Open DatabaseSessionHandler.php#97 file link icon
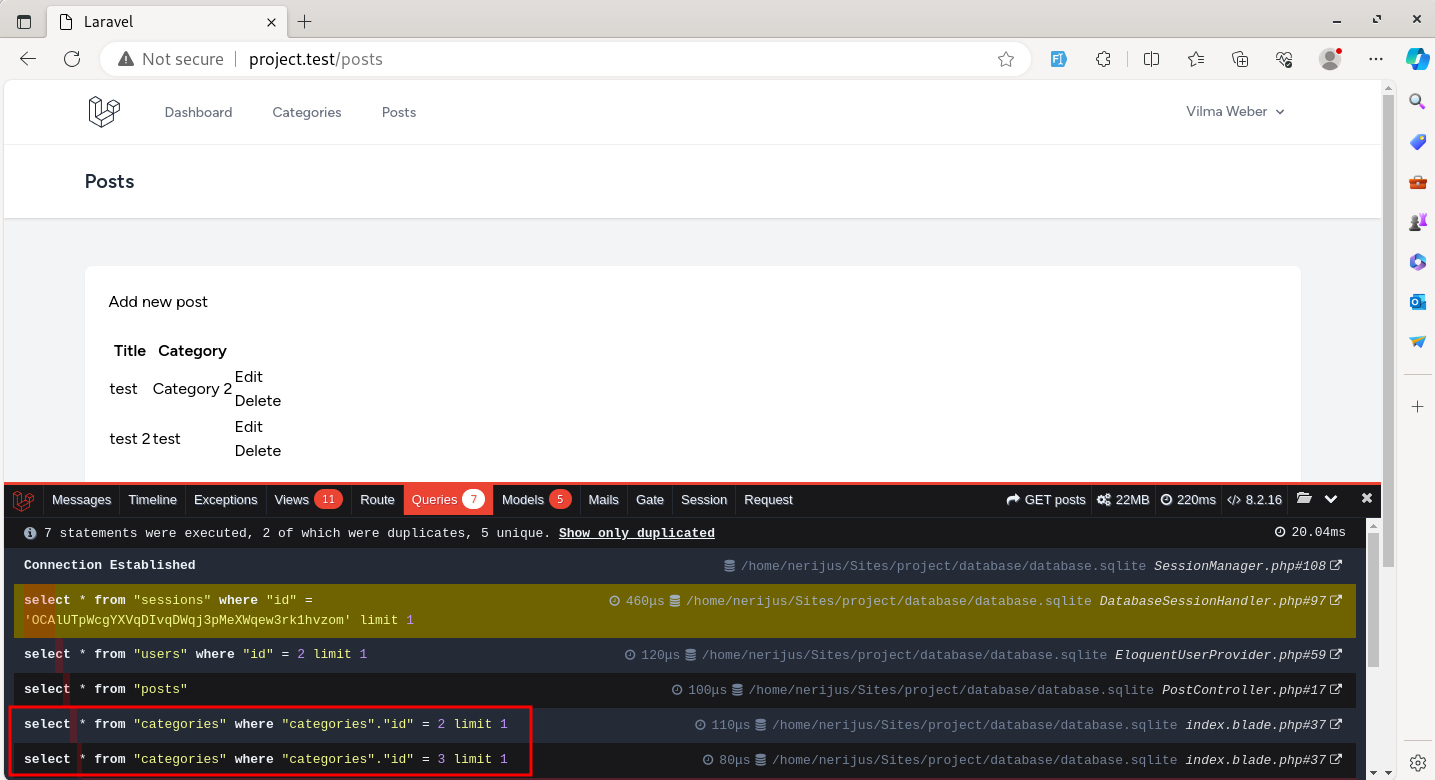The width and height of the screenshot is (1435, 780). click(x=1337, y=601)
